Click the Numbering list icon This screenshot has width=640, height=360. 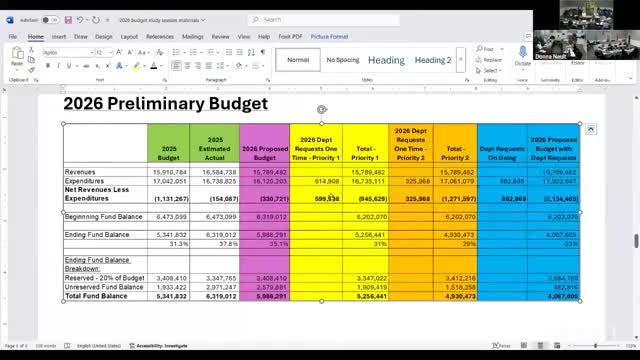click(193, 52)
